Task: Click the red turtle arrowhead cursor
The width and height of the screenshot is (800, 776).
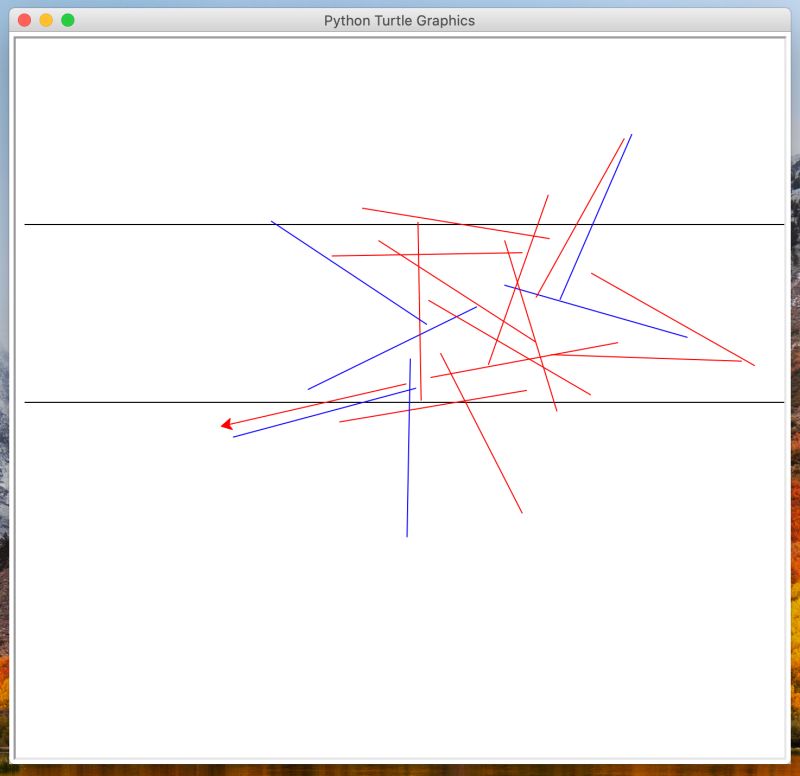Action: tap(228, 424)
